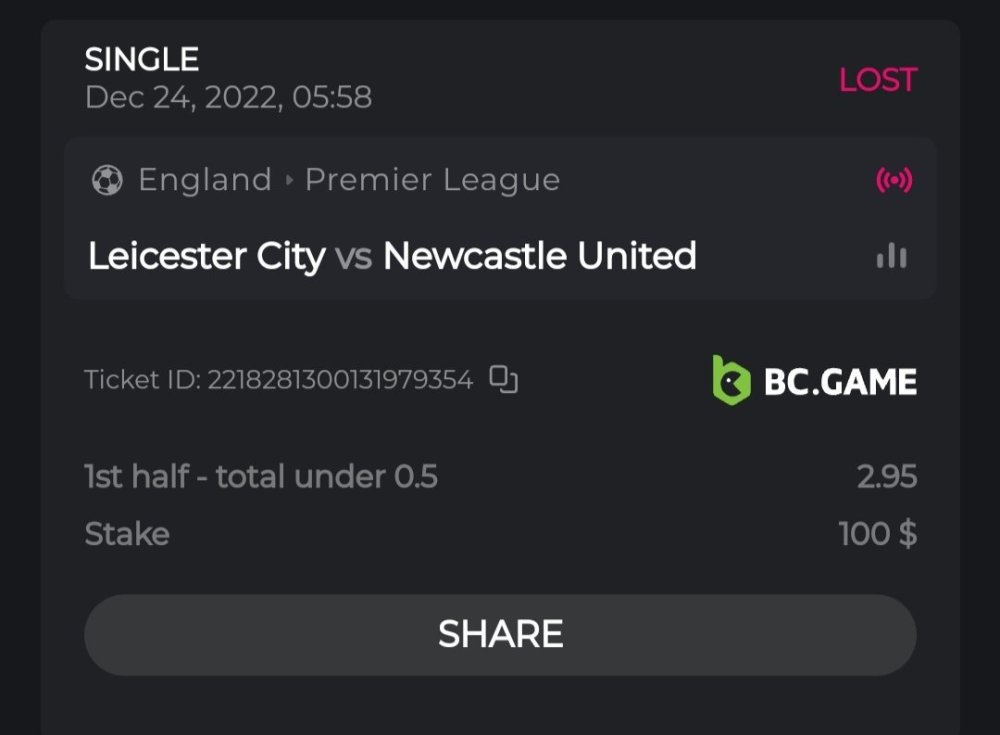Click the ticket ID number
The width and height of the screenshot is (1000, 735).
point(340,380)
